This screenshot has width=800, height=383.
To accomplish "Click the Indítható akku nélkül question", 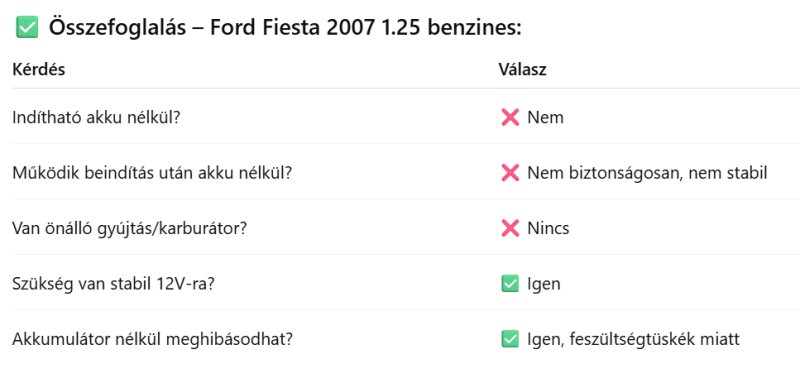I will (96, 118).
